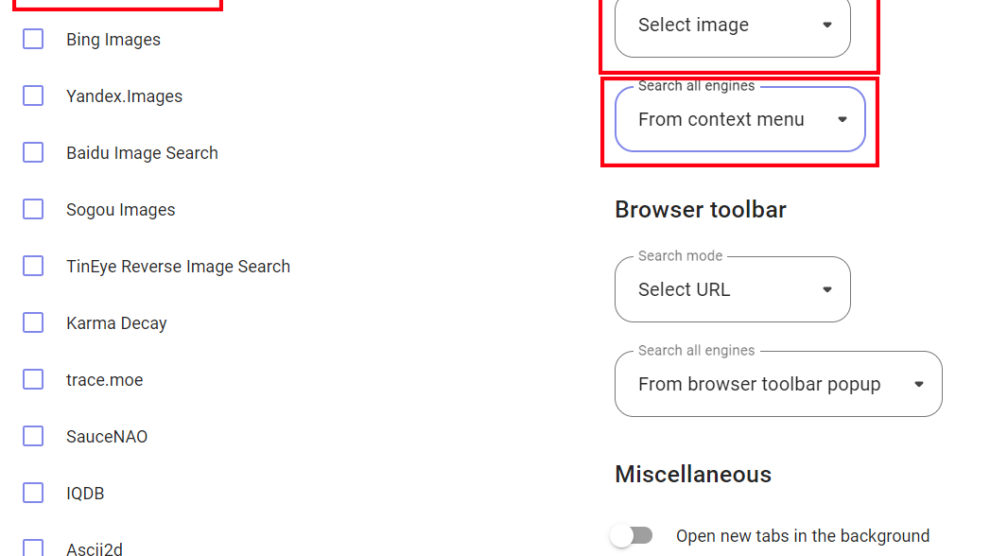Check the SauceNAO checkbox
The width and height of the screenshot is (990, 556).
[33, 436]
